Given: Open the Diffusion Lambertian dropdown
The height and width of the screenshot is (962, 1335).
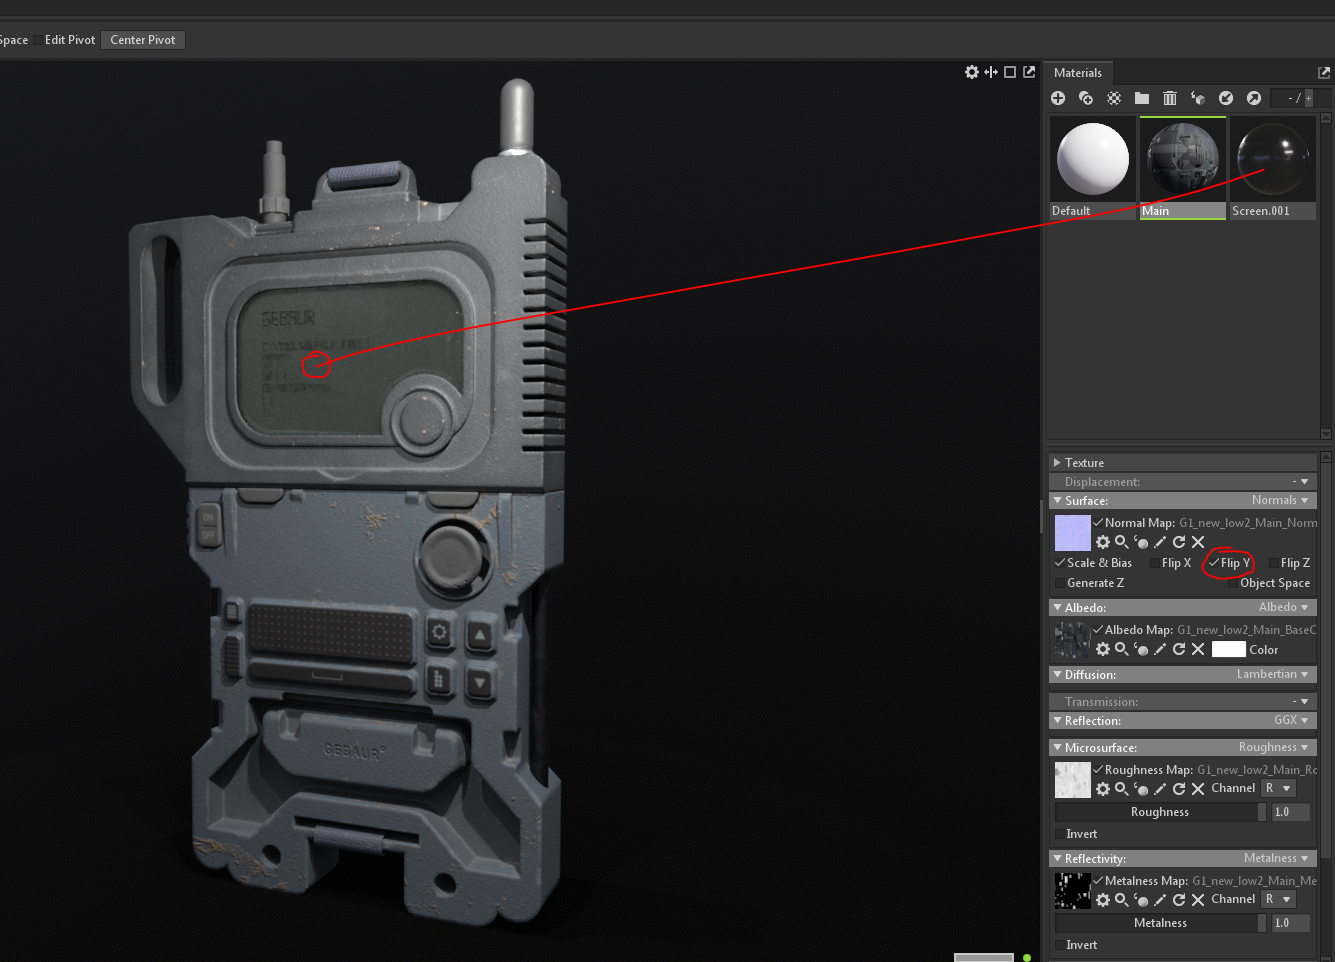Looking at the screenshot, I should click(1272, 674).
